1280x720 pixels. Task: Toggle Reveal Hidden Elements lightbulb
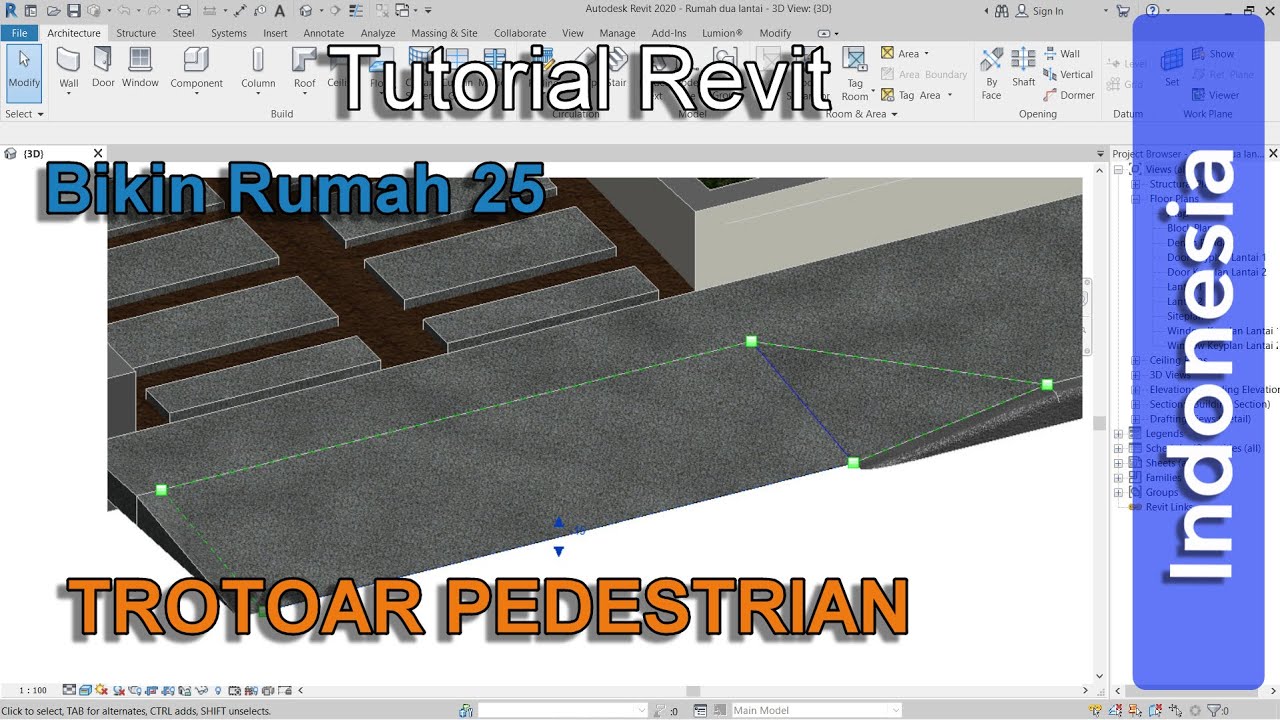[218, 690]
